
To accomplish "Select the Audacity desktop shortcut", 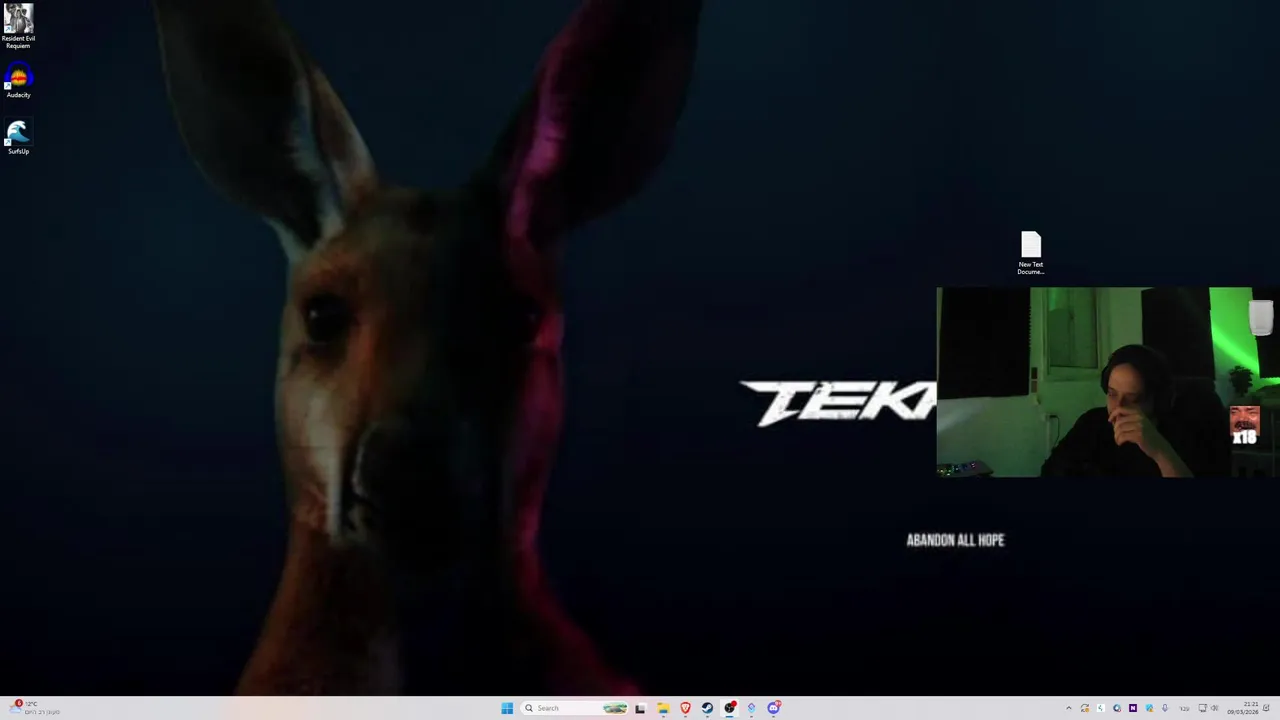I will click(x=18, y=82).
